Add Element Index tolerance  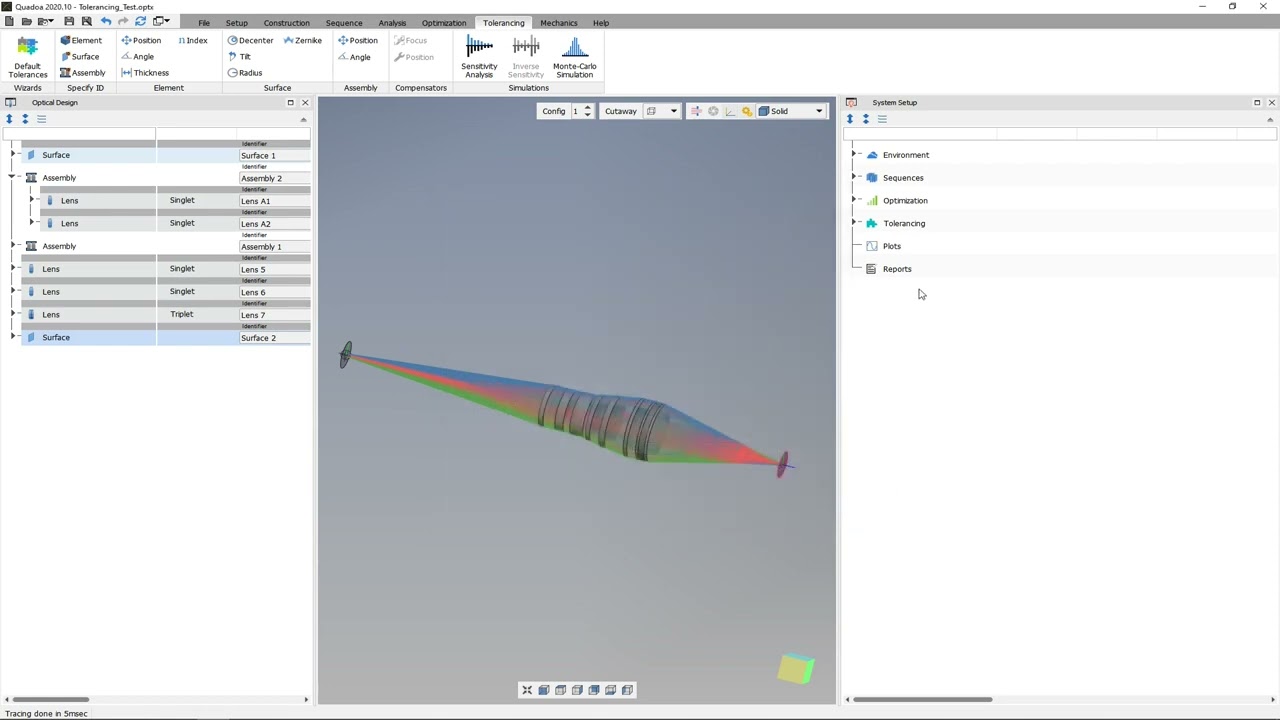193,40
